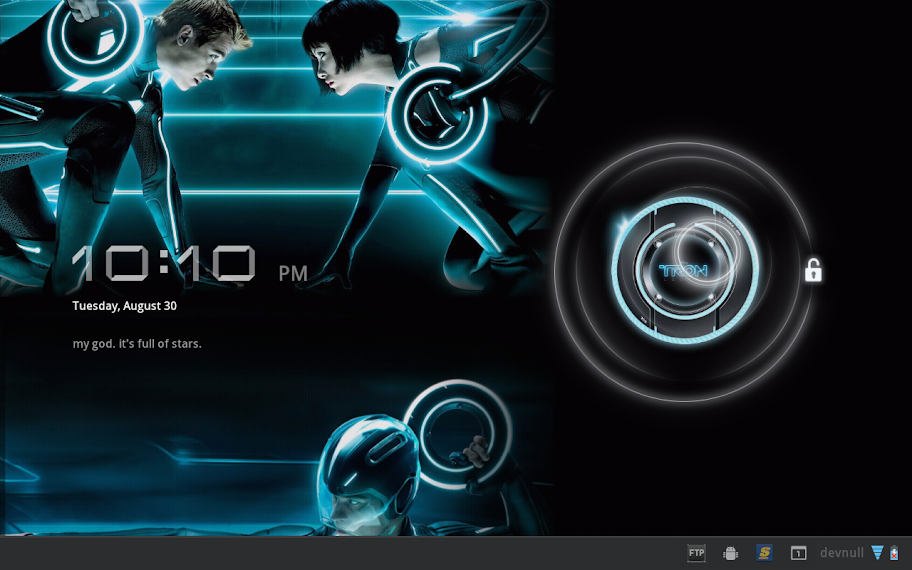This screenshot has height=570, width=912.
Task: Select the Tuesday, August 30 date
Action: pyautogui.click(x=124, y=306)
